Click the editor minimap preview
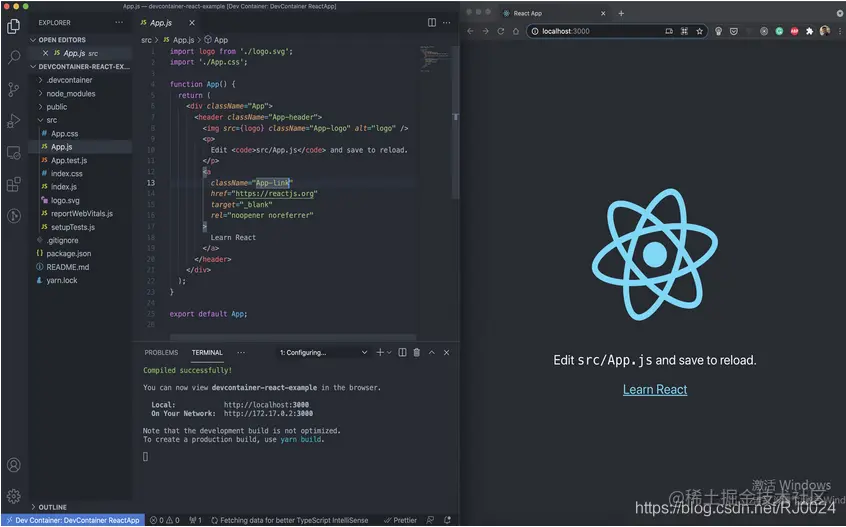This screenshot has height=527, width=846. point(435,59)
